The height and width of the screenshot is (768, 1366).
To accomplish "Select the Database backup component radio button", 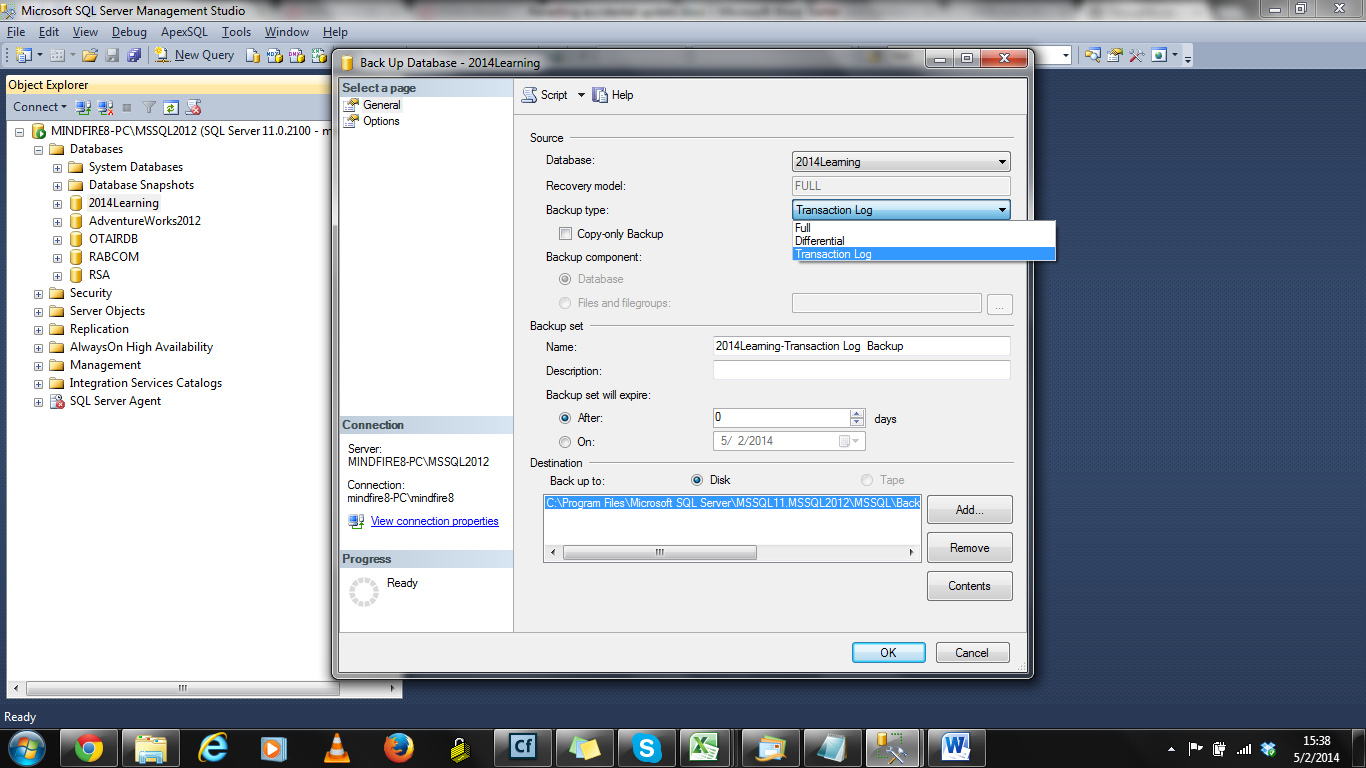I will coord(566,279).
